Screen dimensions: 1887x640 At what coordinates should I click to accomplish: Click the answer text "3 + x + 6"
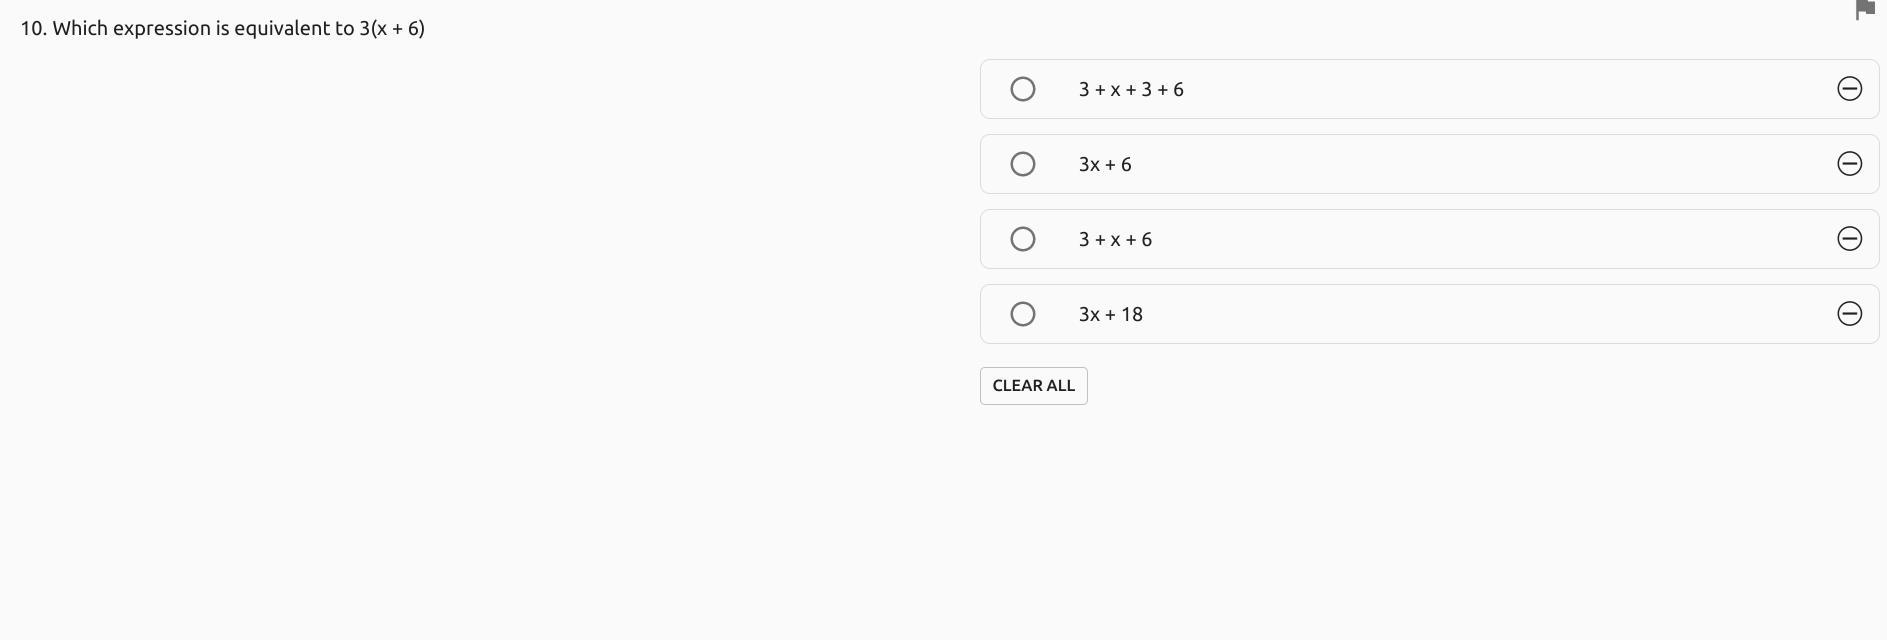(1115, 239)
